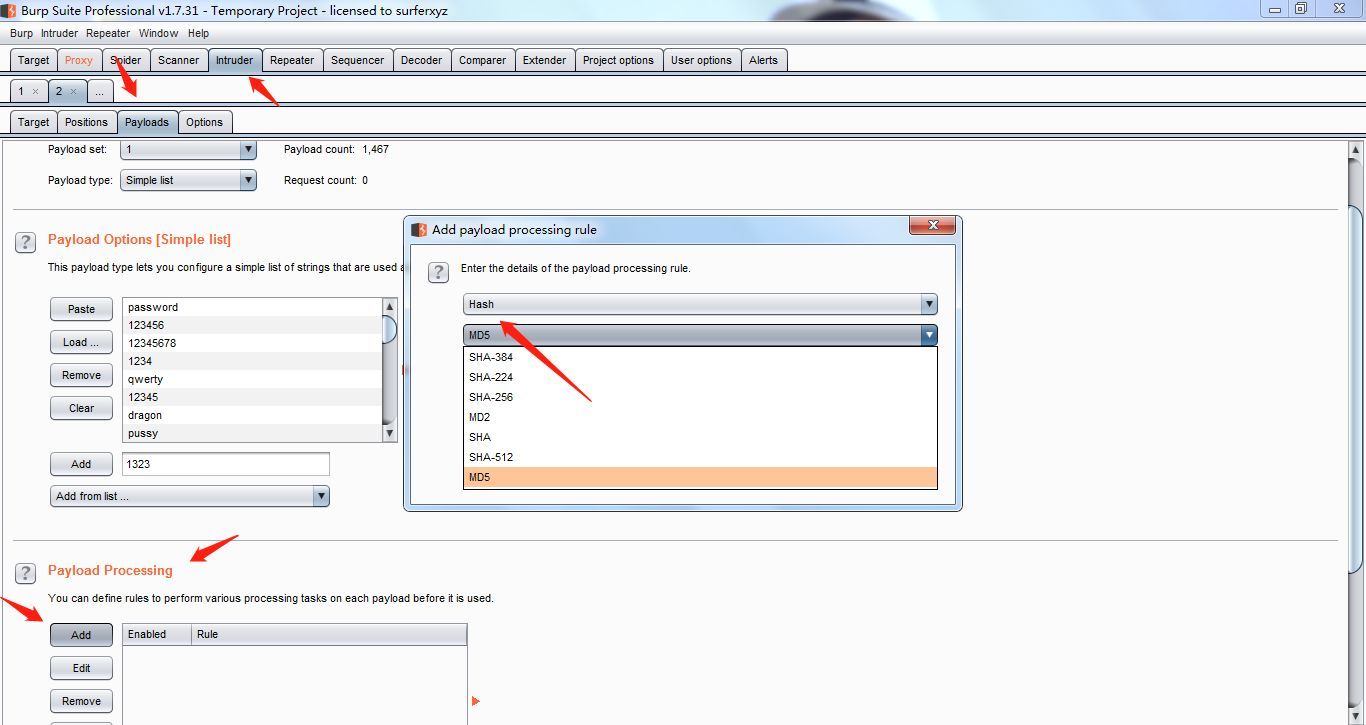Choose SHA-512 from algorithm list
1366x725 pixels.
pyautogui.click(x=700, y=457)
